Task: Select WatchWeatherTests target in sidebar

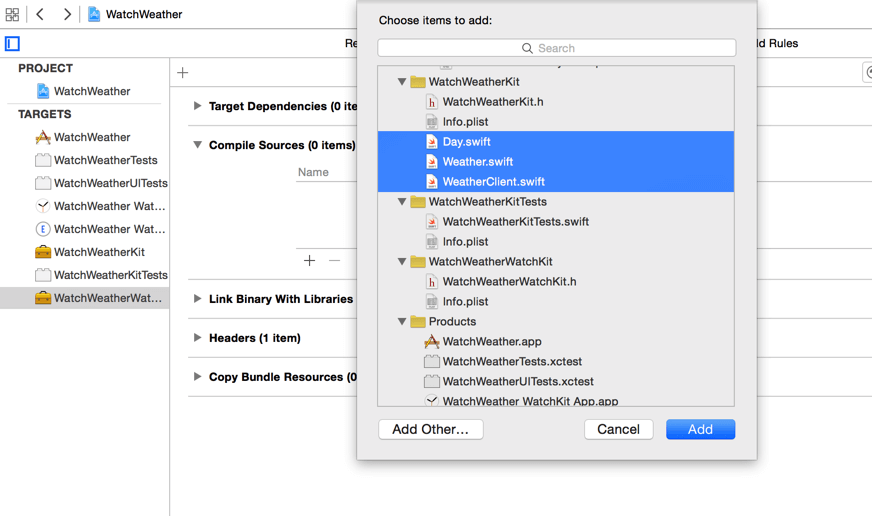Action: coord(105,160)
